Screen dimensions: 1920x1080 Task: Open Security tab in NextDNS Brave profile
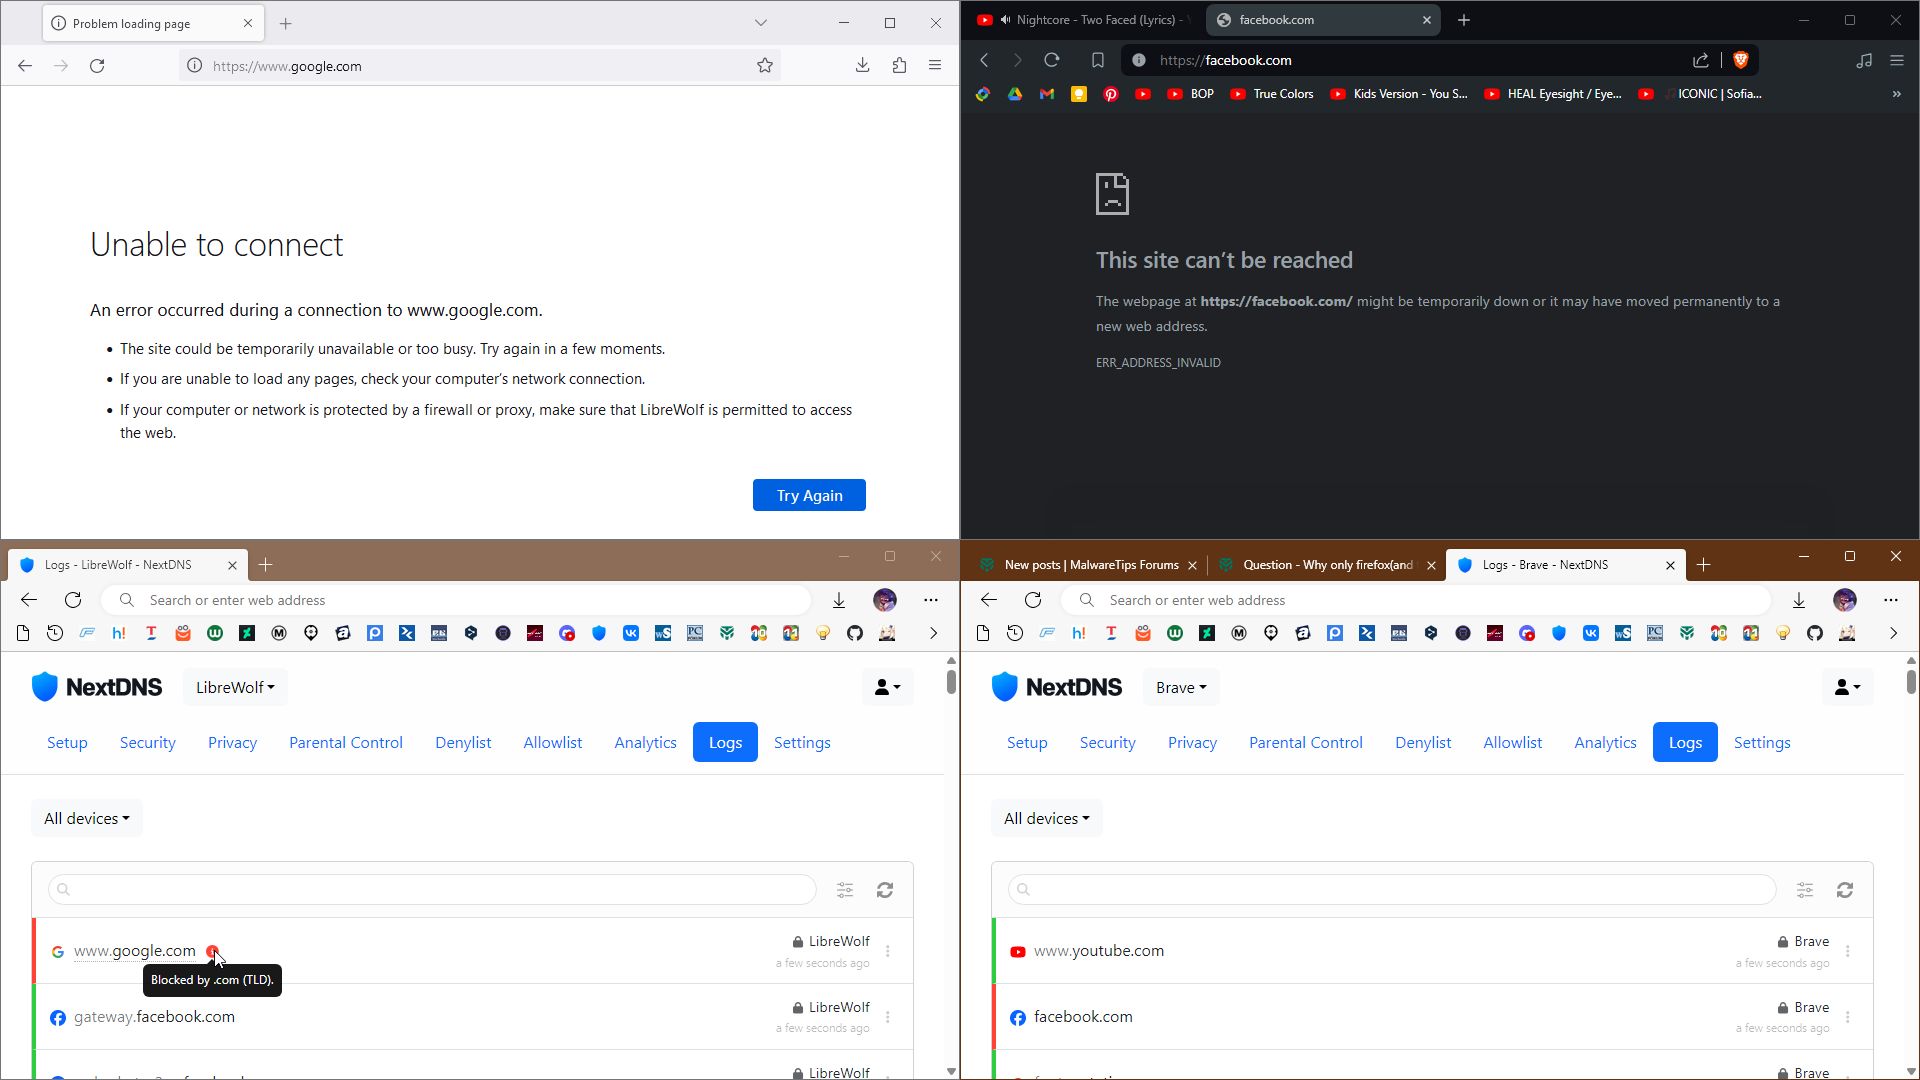click(x=1107, y=742)
